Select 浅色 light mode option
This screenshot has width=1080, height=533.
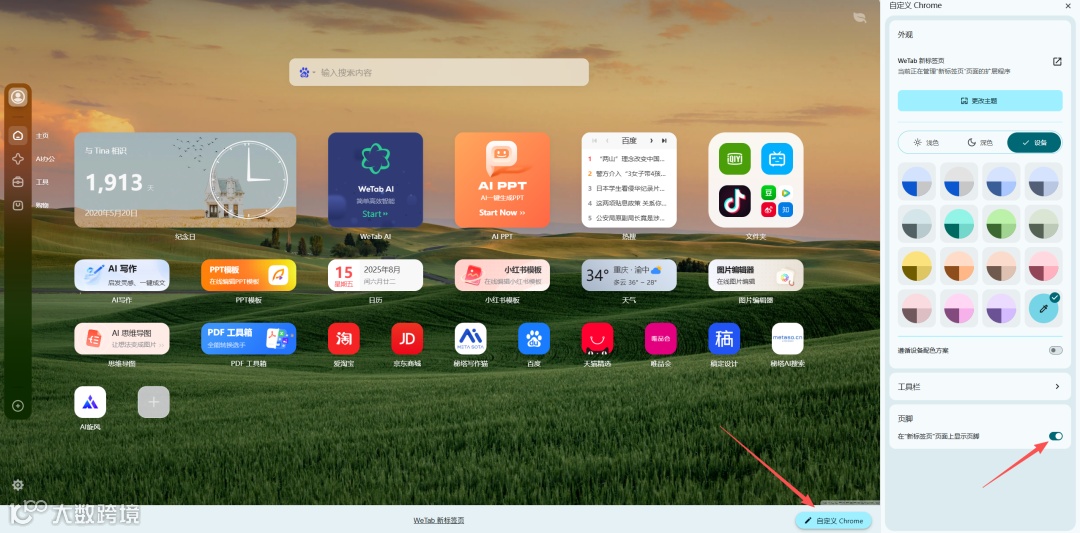click(926, 143)
